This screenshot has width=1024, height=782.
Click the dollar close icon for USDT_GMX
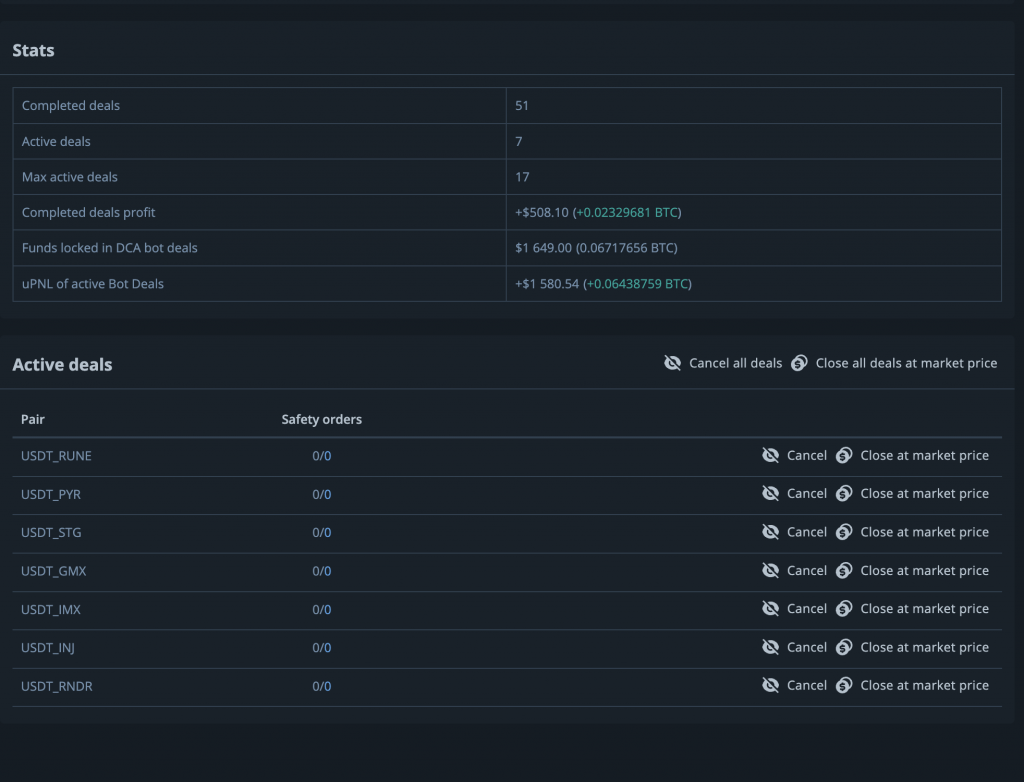coord(844,571)
